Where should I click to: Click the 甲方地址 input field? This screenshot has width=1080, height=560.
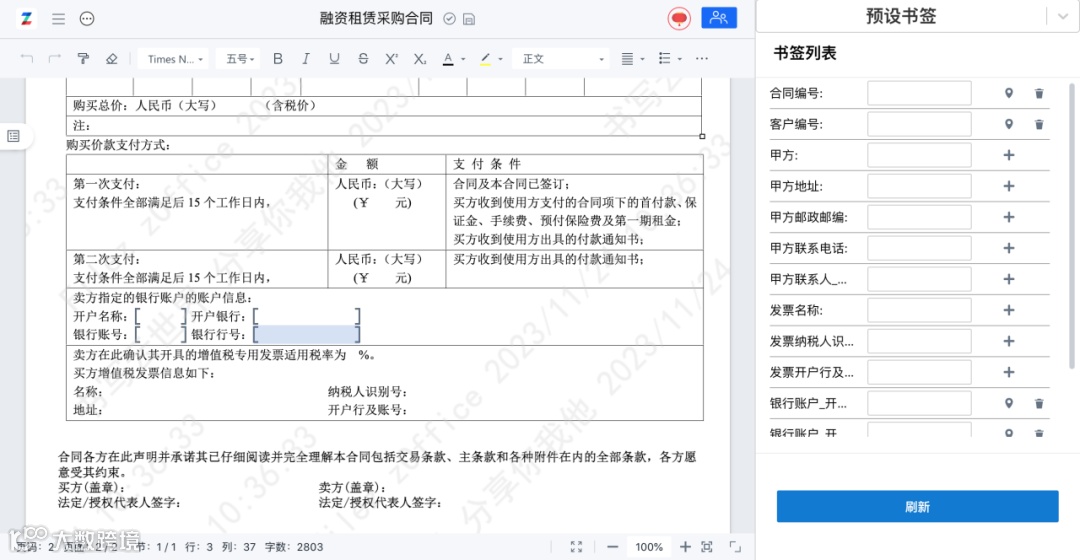[x=919, y=187]
